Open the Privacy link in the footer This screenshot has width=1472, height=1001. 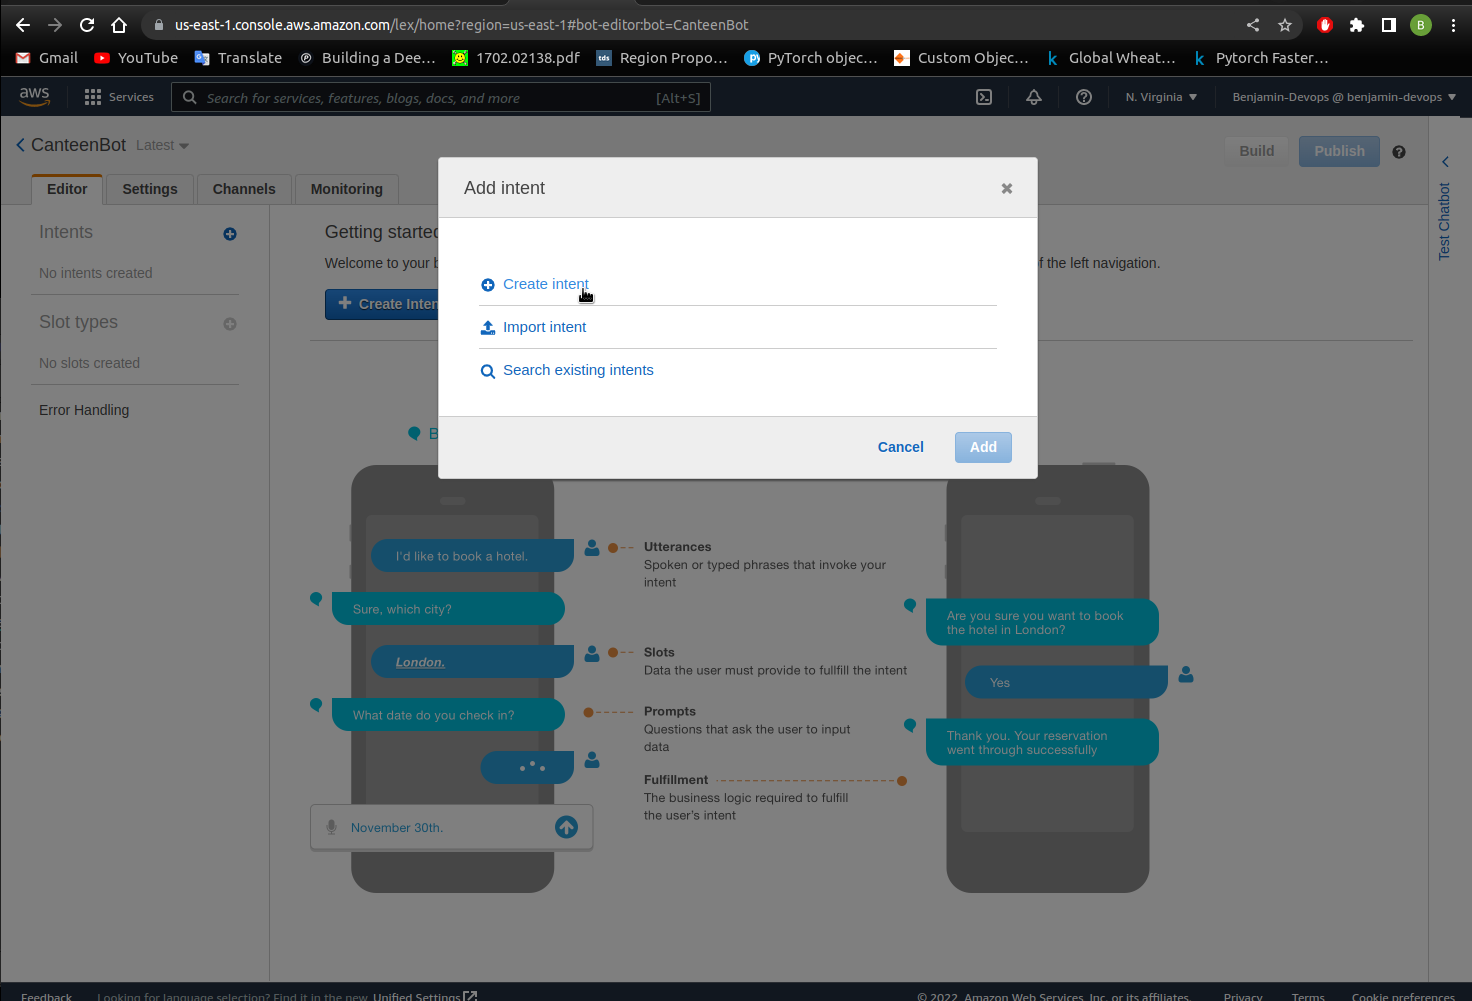[x=1243, y=996]
